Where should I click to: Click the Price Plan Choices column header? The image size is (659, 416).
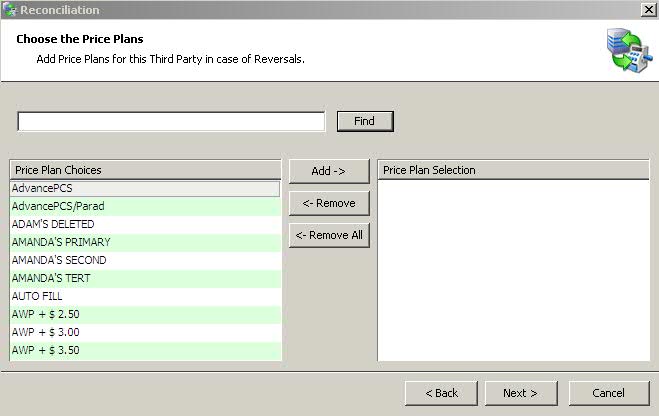click(x=145, y=170)
